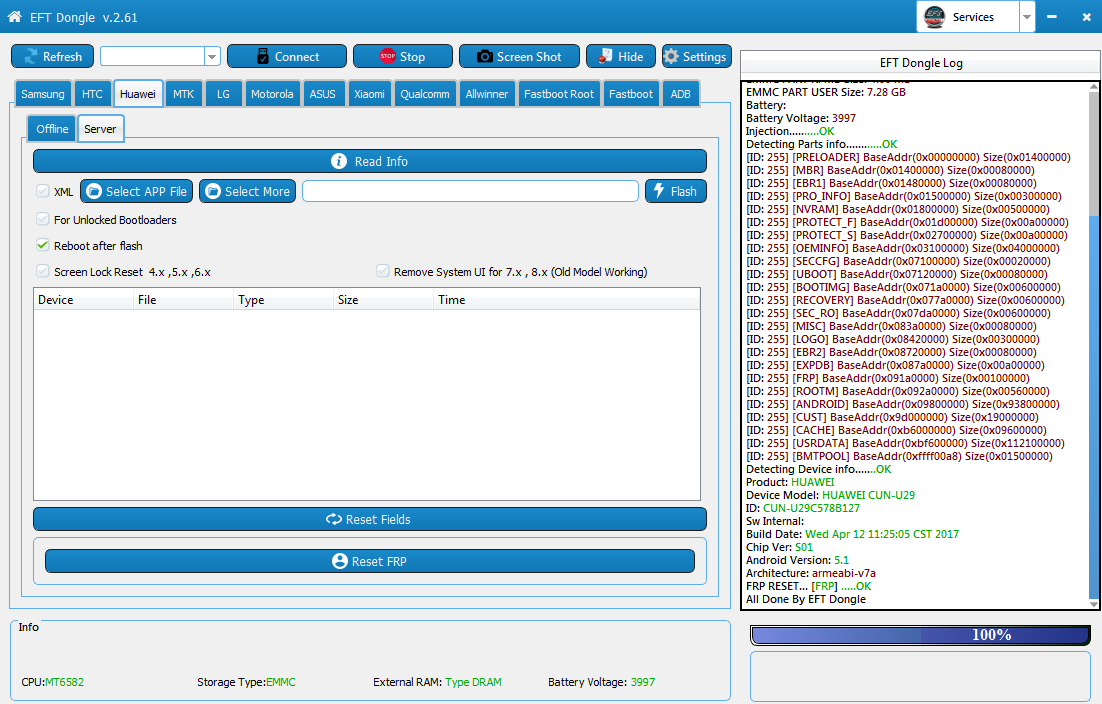The height and width of the screenshot is (704, 1102).
Task: Click the Refresh arrows icon
Action: tap(30, 57)
